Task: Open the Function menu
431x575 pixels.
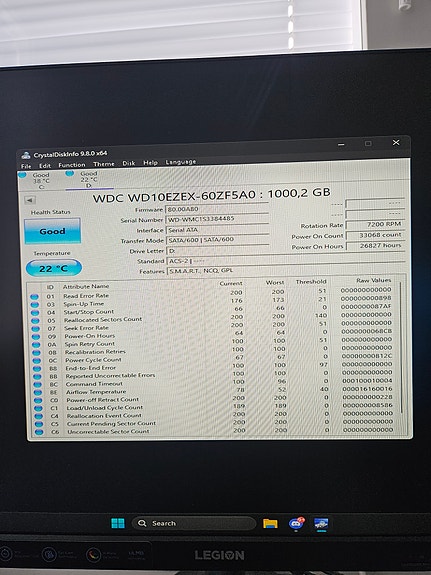Action: coord(72,165)
